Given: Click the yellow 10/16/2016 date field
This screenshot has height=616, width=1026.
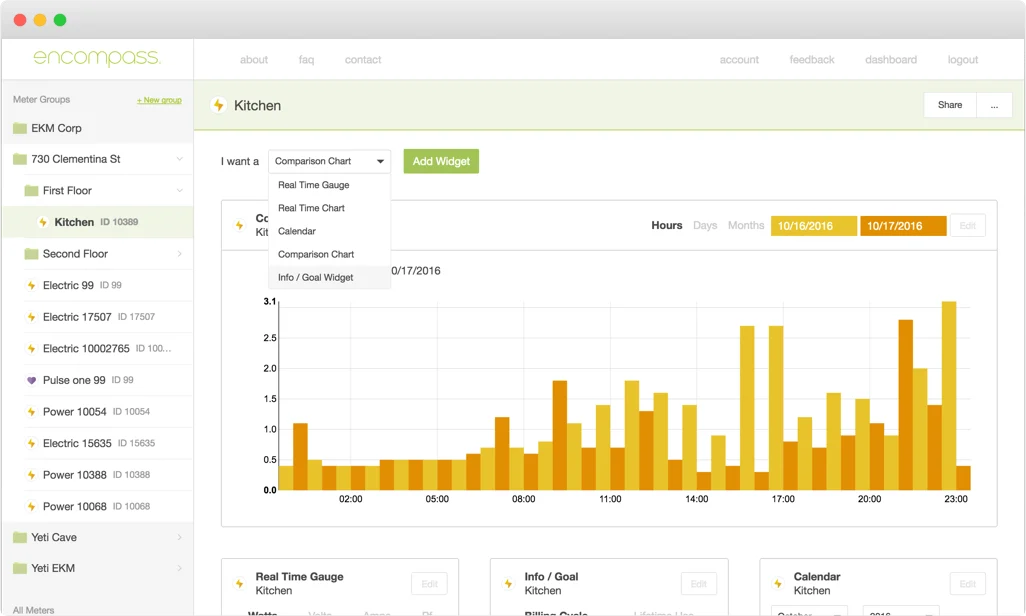Looking at the screenshot, I should [814, 226].
